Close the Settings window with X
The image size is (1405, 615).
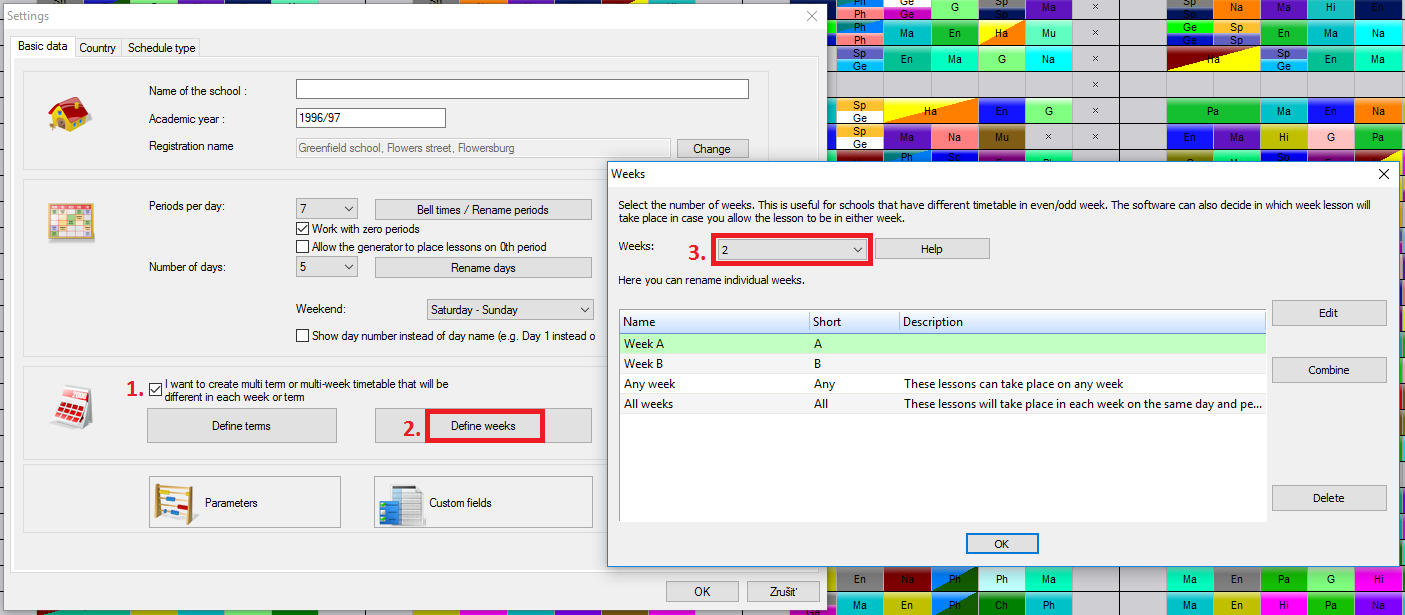(812, 16)
